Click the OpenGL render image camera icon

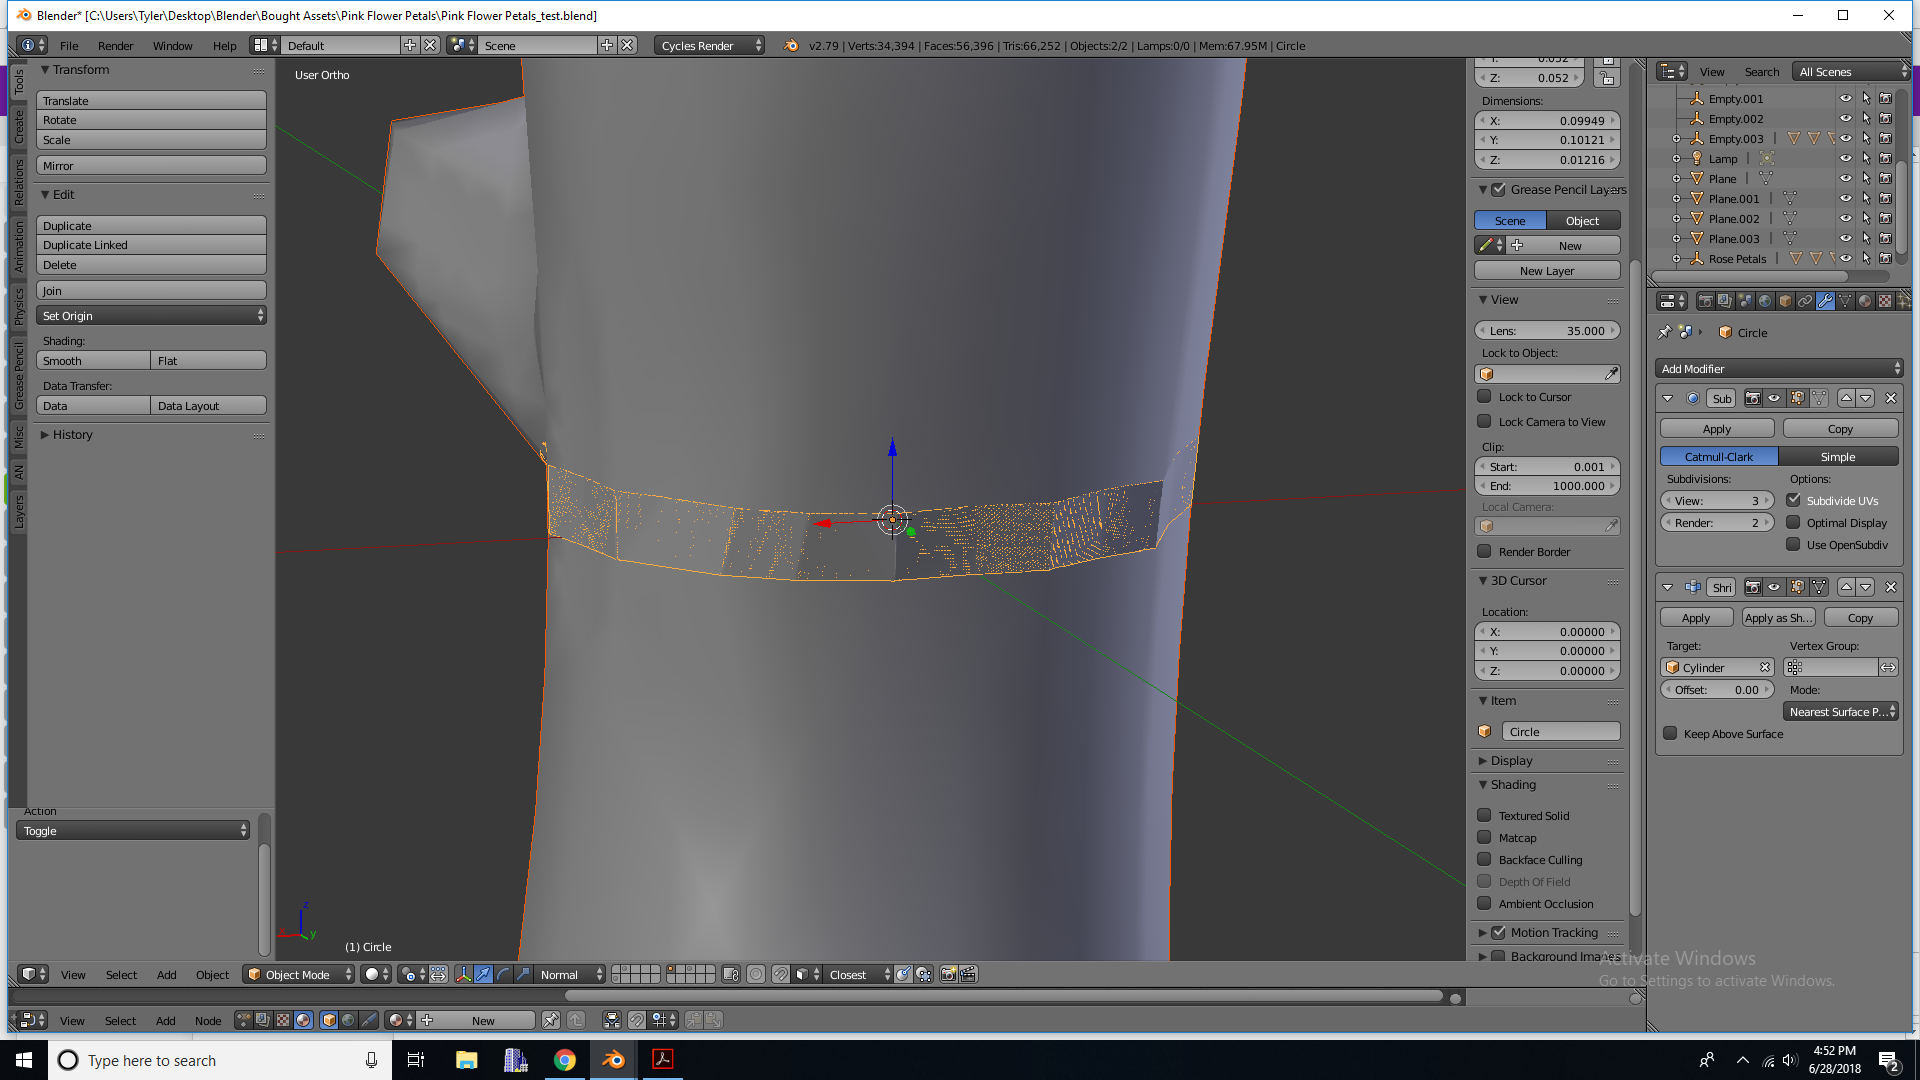949,974
